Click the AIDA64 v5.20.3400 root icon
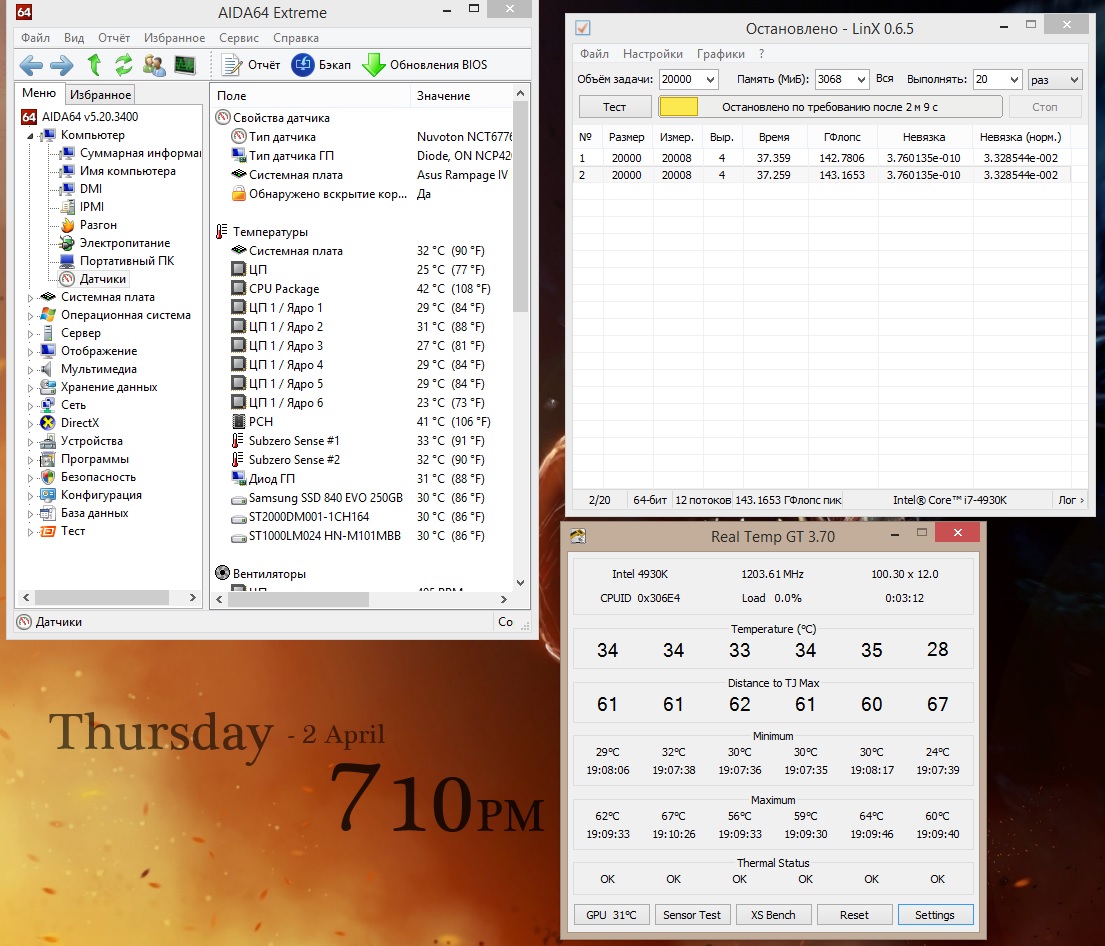The height and width of the screenshot is (946, 1105). [29, 117]
